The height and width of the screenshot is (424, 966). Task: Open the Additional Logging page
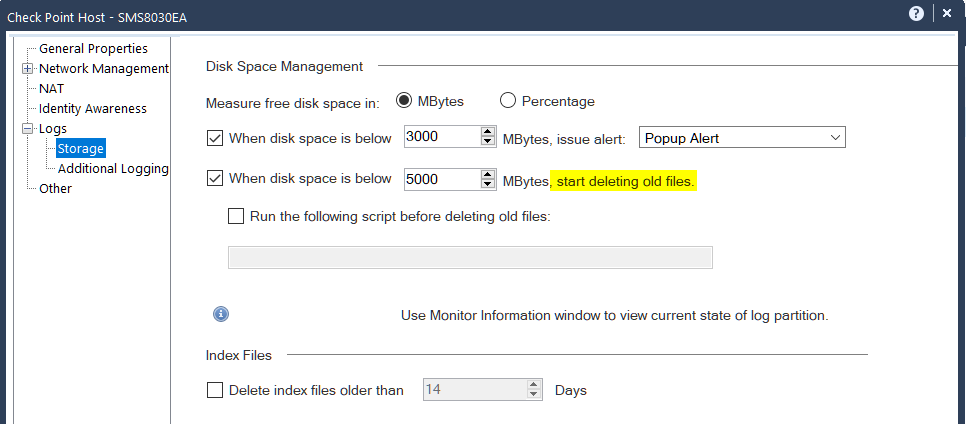[x=113, y=168]
